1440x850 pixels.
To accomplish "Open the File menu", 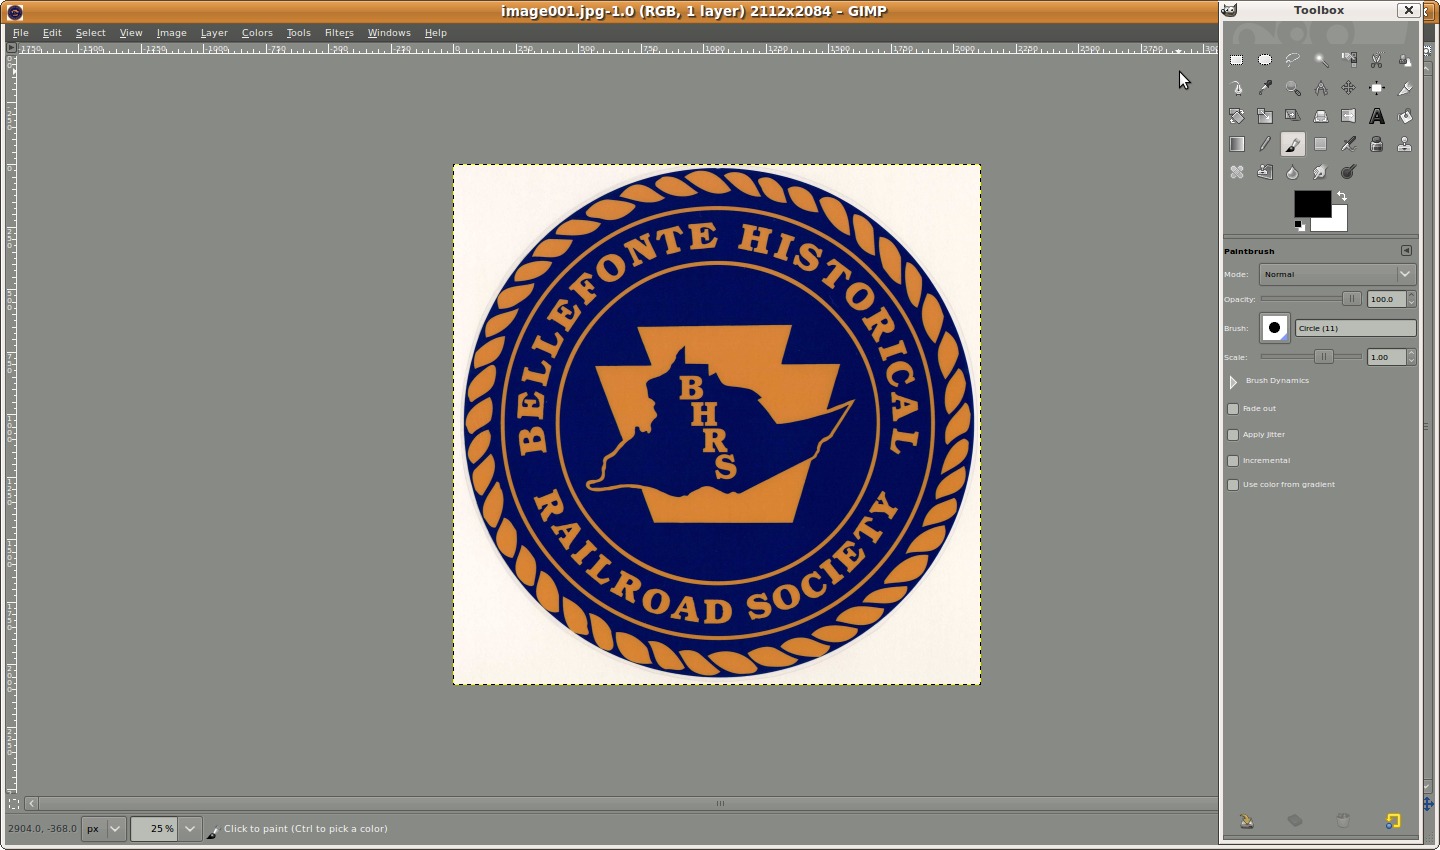I will tap(21, 33).
